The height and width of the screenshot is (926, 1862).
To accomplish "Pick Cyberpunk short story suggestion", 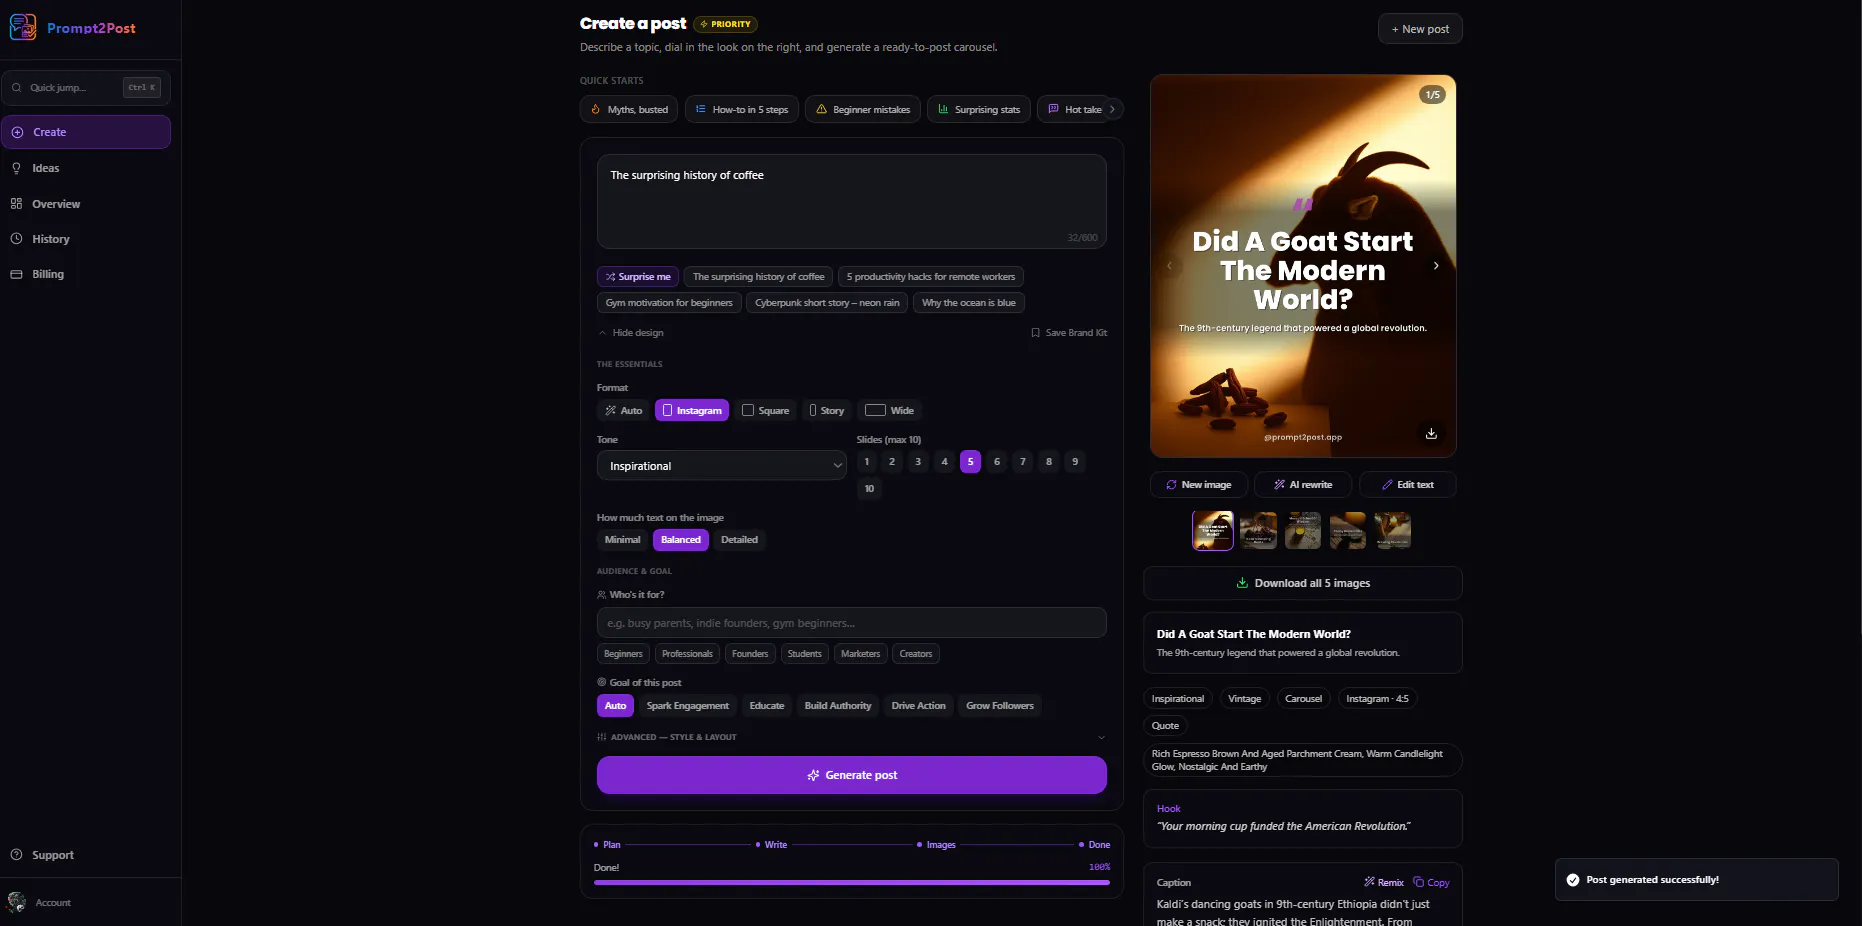I will click(x=827, y=303).
